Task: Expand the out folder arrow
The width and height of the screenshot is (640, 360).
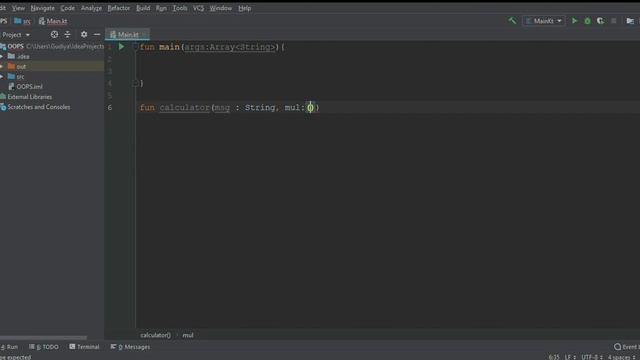Action: pyautogui.click(x=2, y=66)
